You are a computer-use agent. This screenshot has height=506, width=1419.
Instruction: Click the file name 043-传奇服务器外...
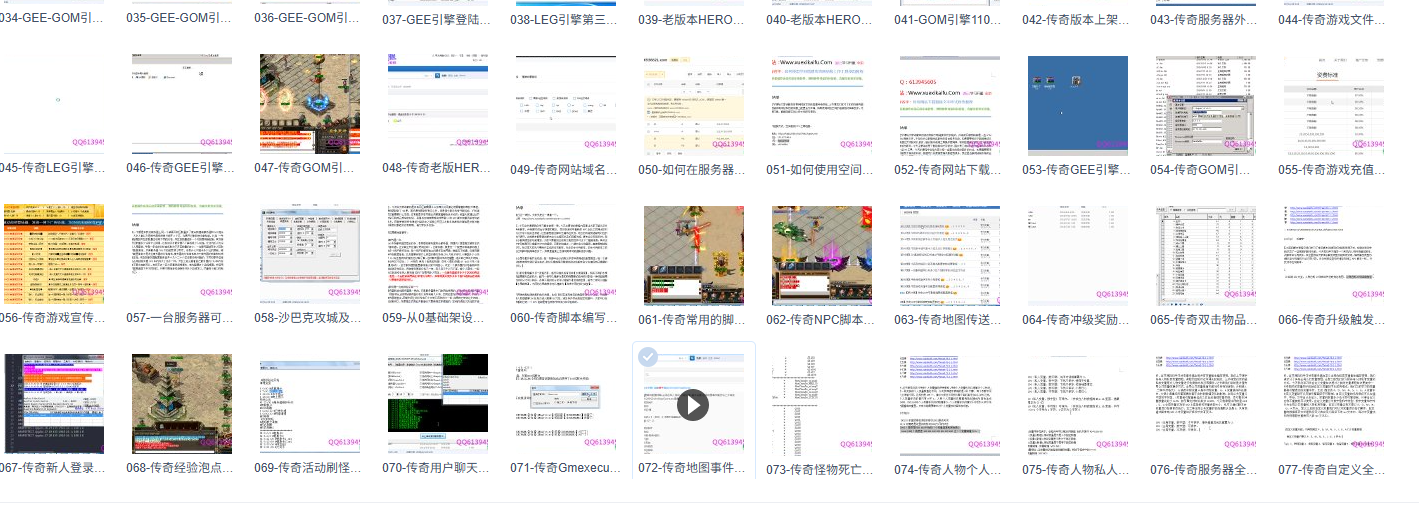[1204, 19]
